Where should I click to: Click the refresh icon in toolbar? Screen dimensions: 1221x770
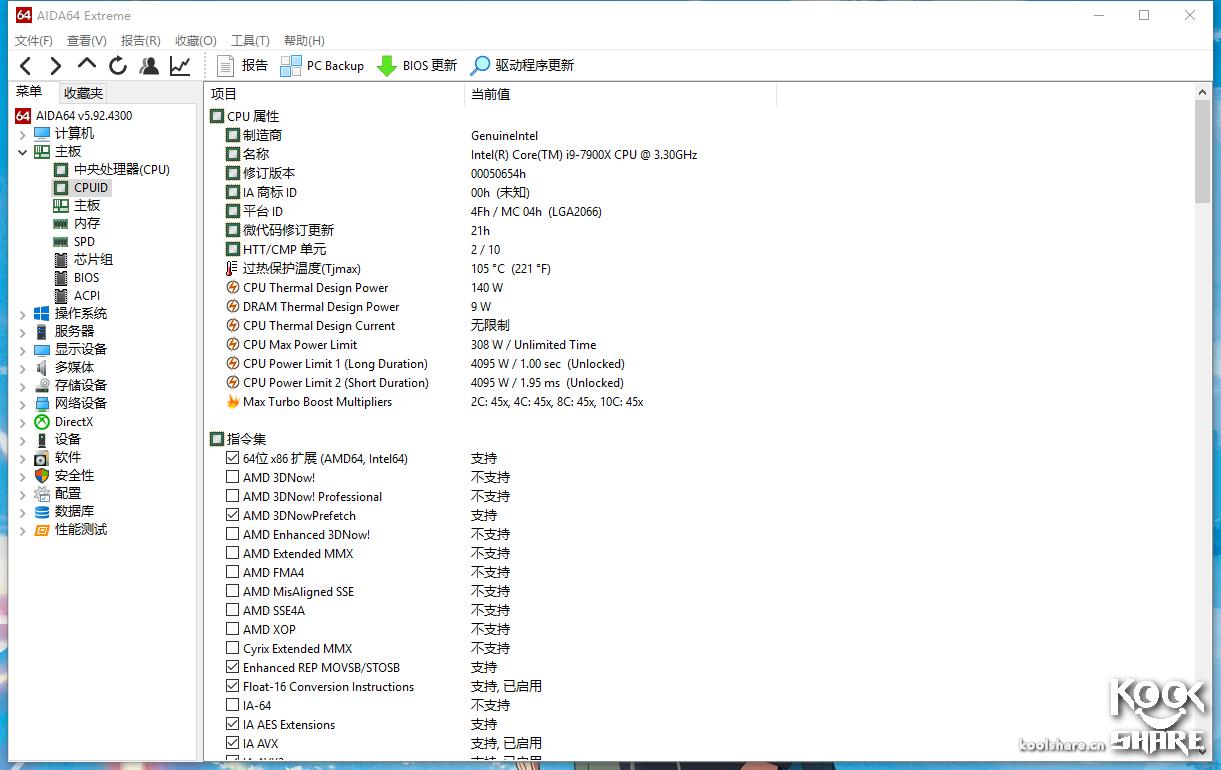[x=118, y=64]
